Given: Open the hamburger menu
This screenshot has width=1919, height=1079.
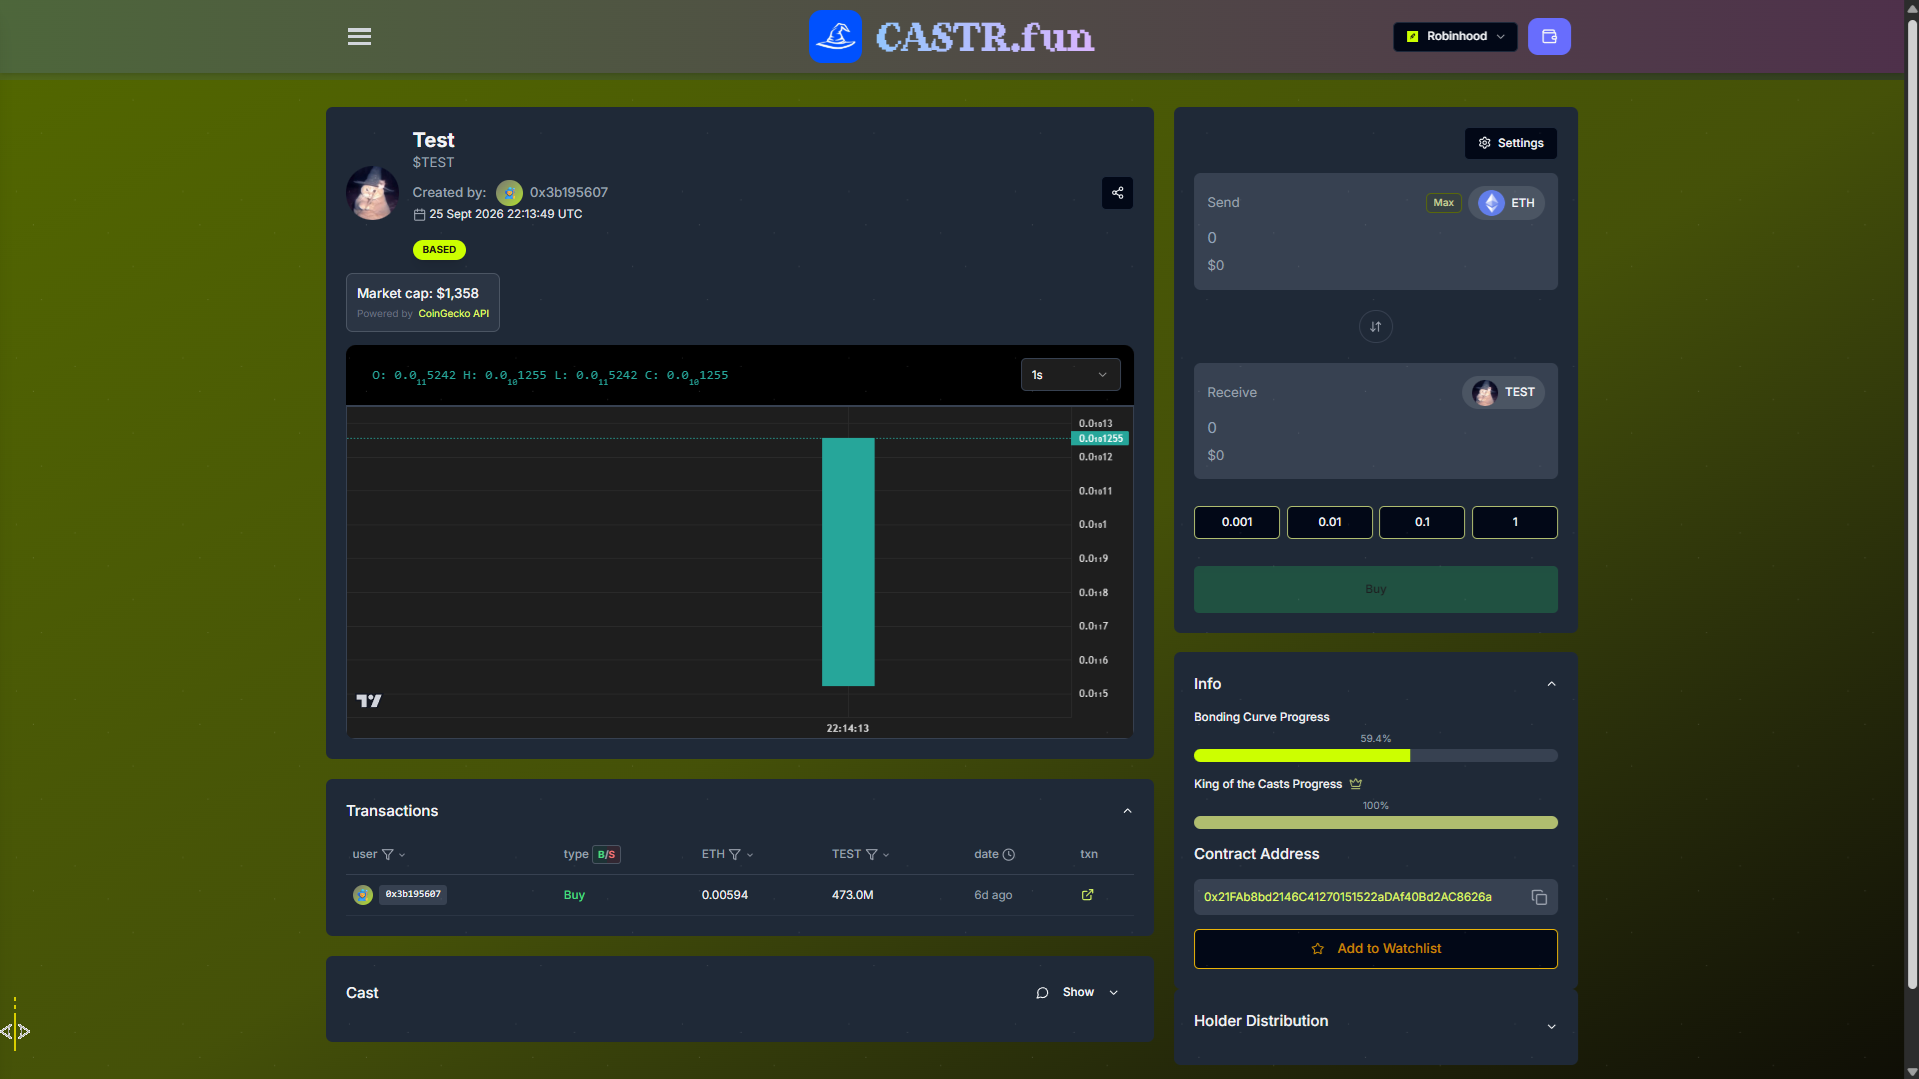Looking at the screenshot, I should click(x=359, y=36).
